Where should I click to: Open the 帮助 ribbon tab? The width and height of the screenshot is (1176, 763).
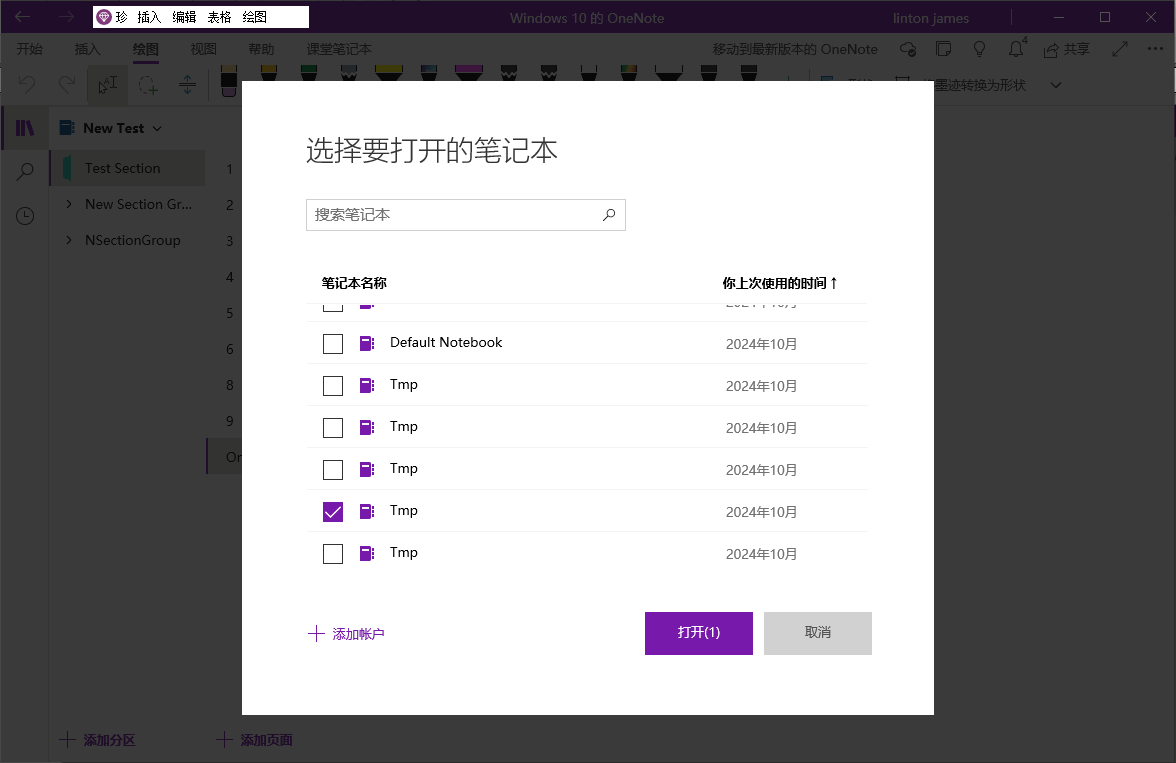pos(261,49)
